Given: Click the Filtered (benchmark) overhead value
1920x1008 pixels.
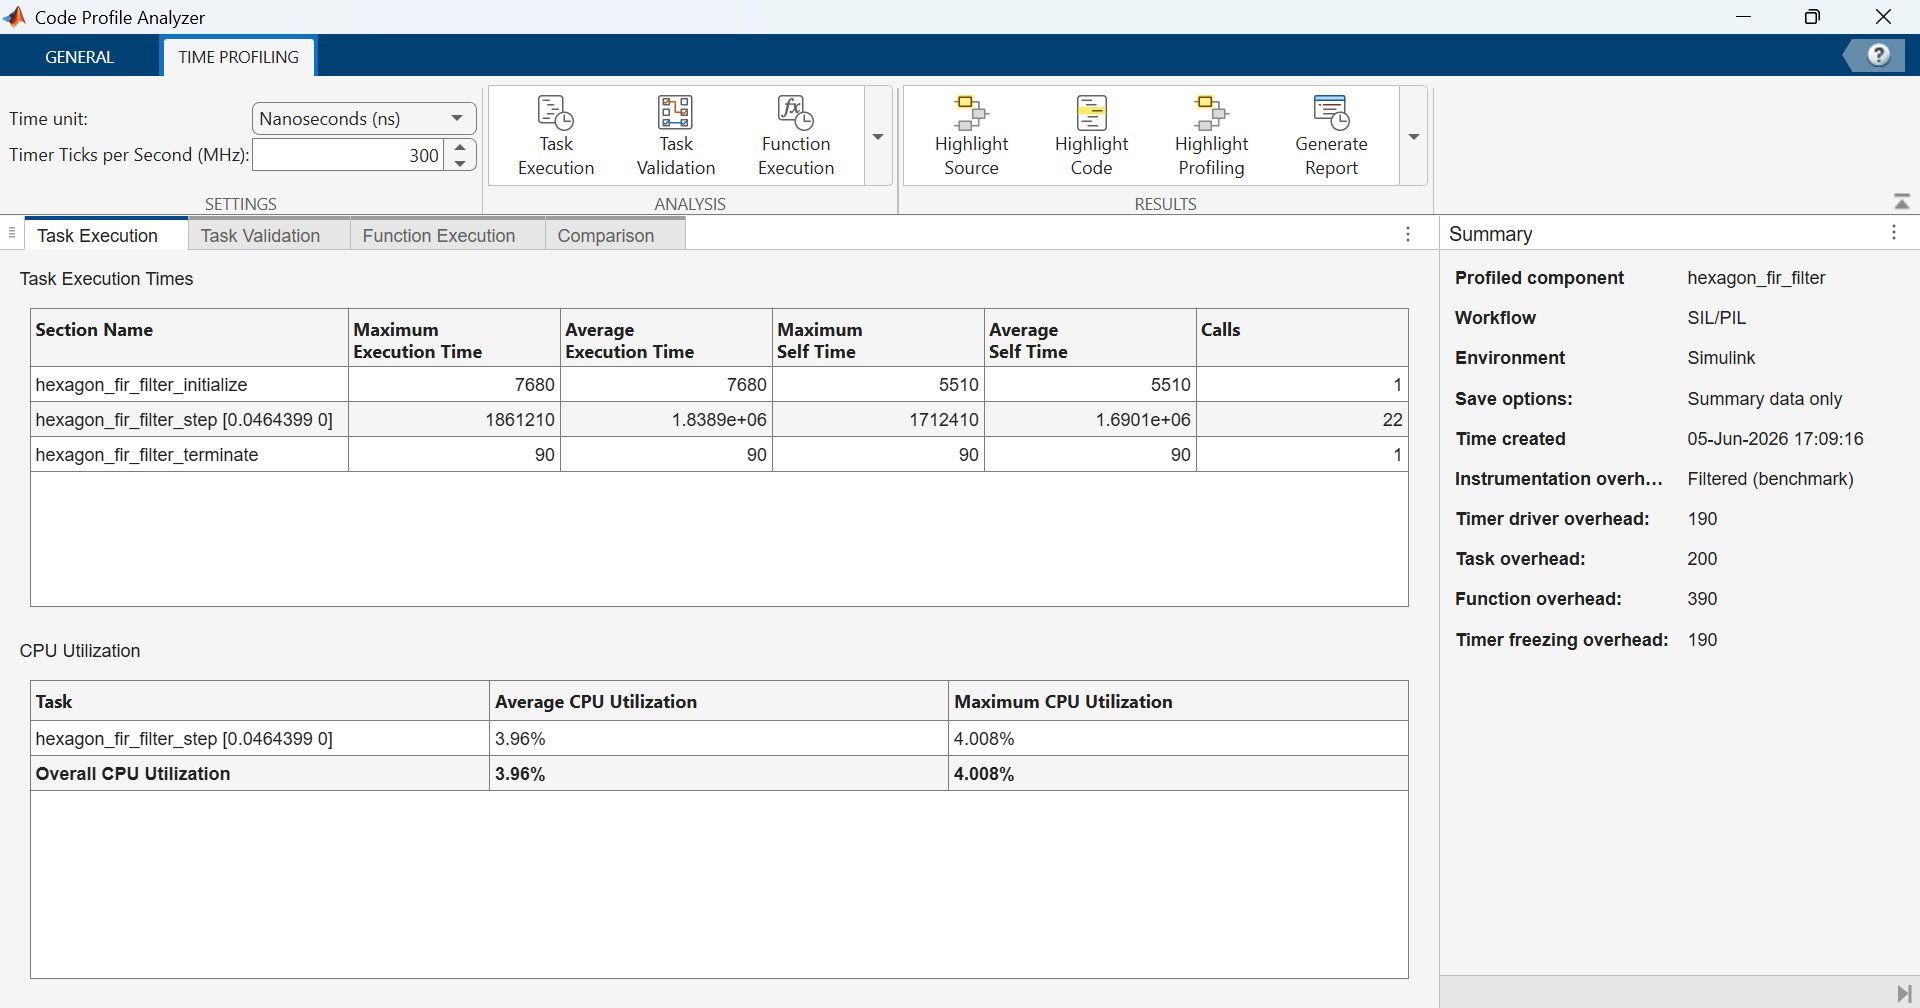Looking at the screenshot, I should [x=1770, y=478].
